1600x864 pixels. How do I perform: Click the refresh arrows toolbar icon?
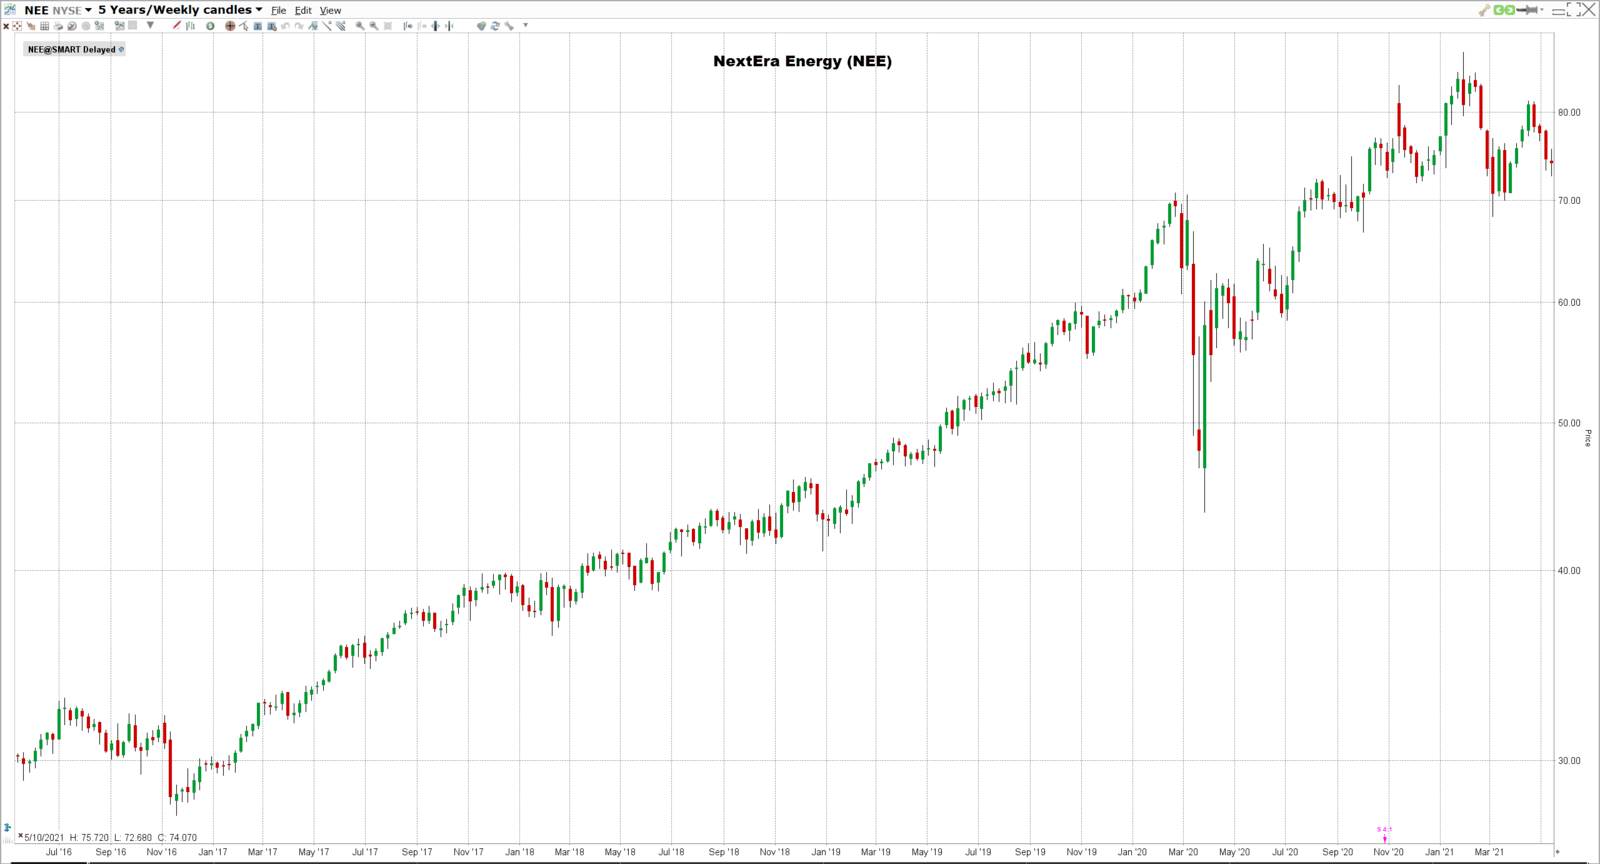[x=495, y=26]
